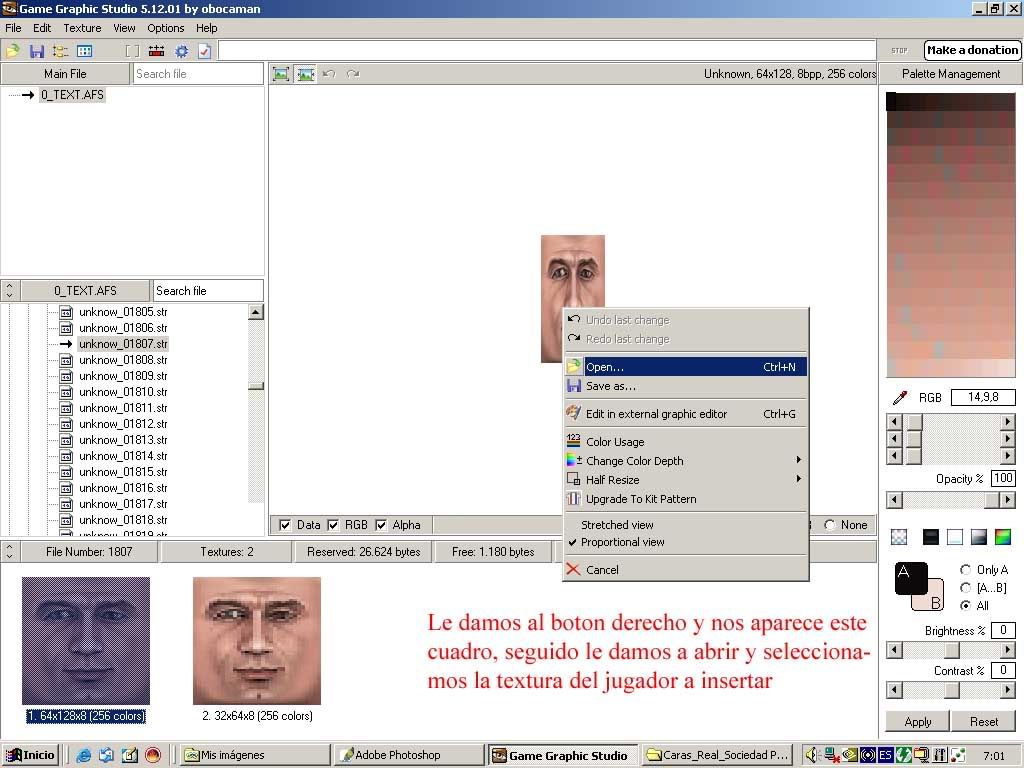Choose Proportional view in context menu
Image resolution: width=1024 pixels, height=768 pixels.
pyautogui.click(x=686, y=542)
